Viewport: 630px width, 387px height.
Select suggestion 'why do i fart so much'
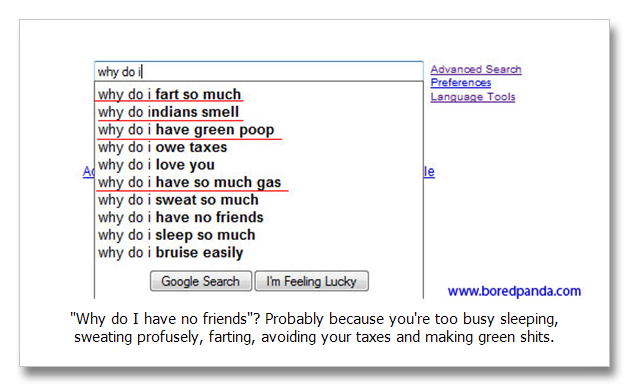coord(259,94)
